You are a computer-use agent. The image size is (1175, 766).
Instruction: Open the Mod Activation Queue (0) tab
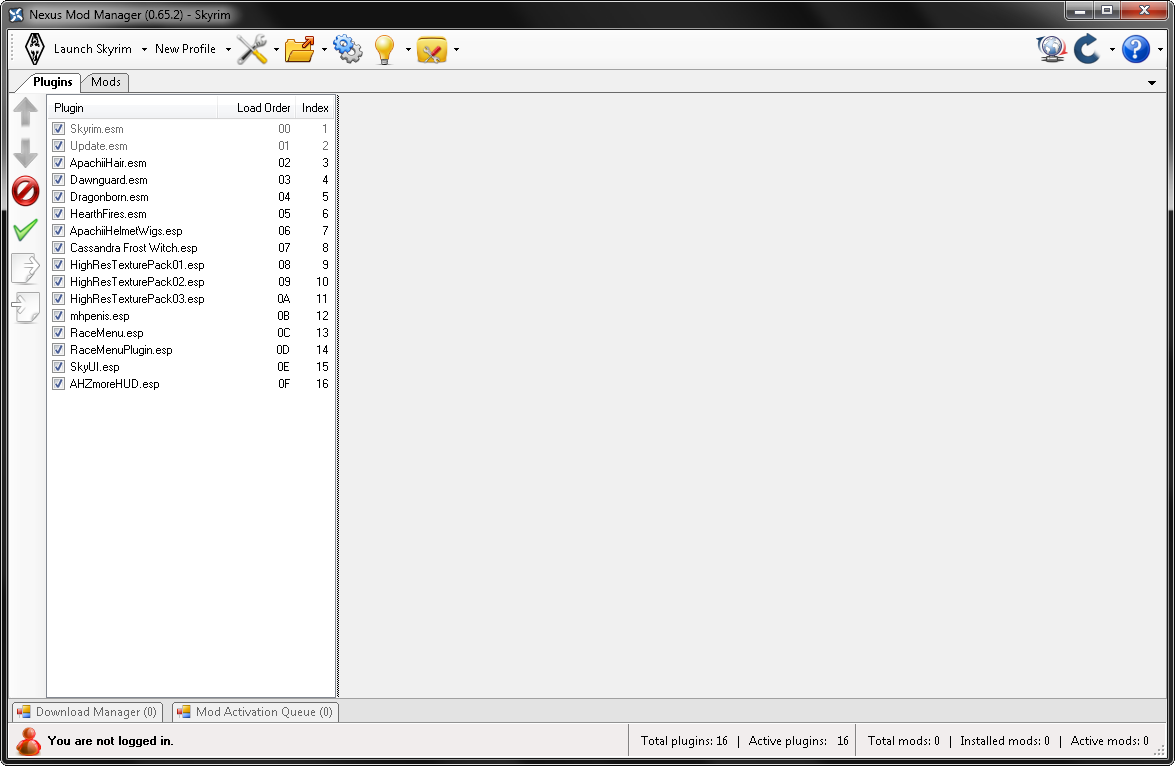coord(256,712)
